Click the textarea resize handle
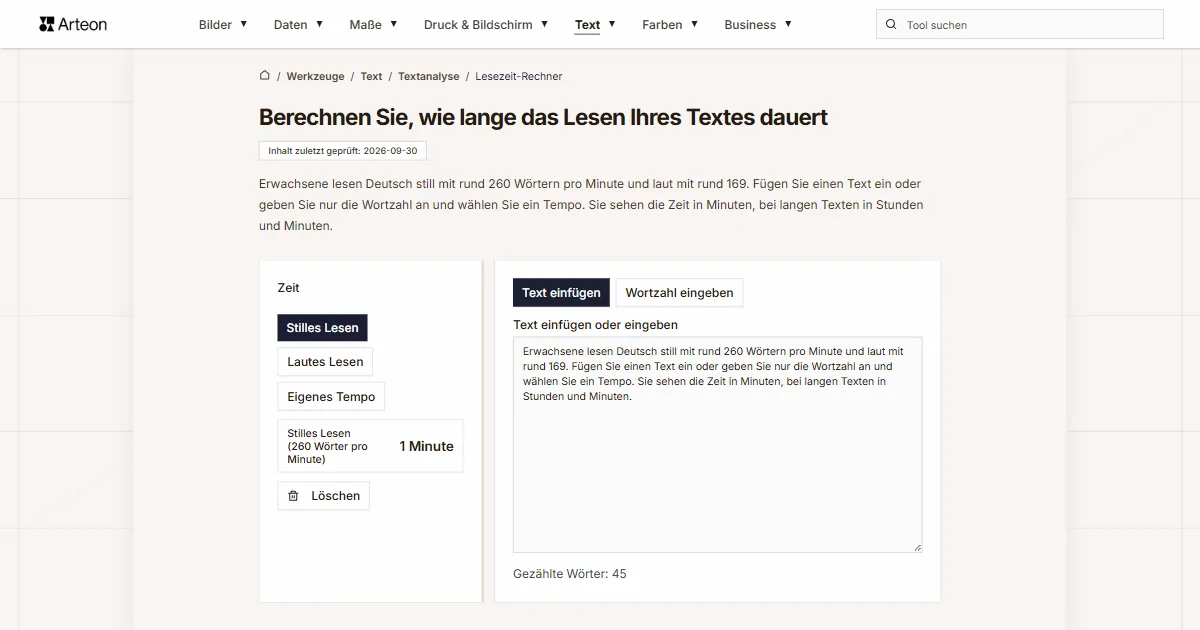This screenshot has height=630, width=1200. click(917, 547)
